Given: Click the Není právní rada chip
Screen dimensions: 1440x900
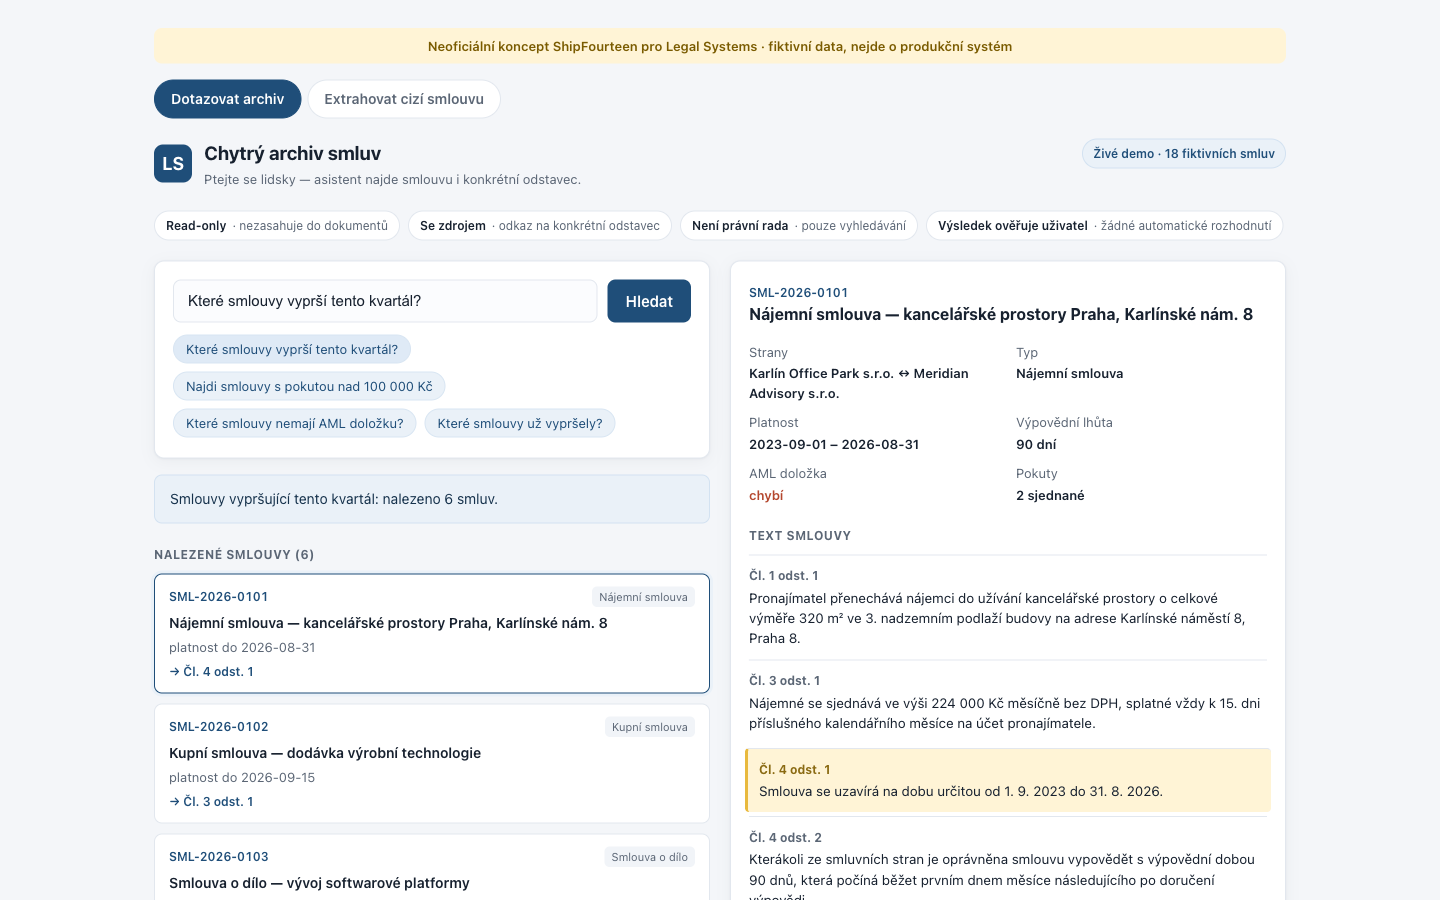Looking at the screenshot, I should pyautogui.click(x=799, y=226).
